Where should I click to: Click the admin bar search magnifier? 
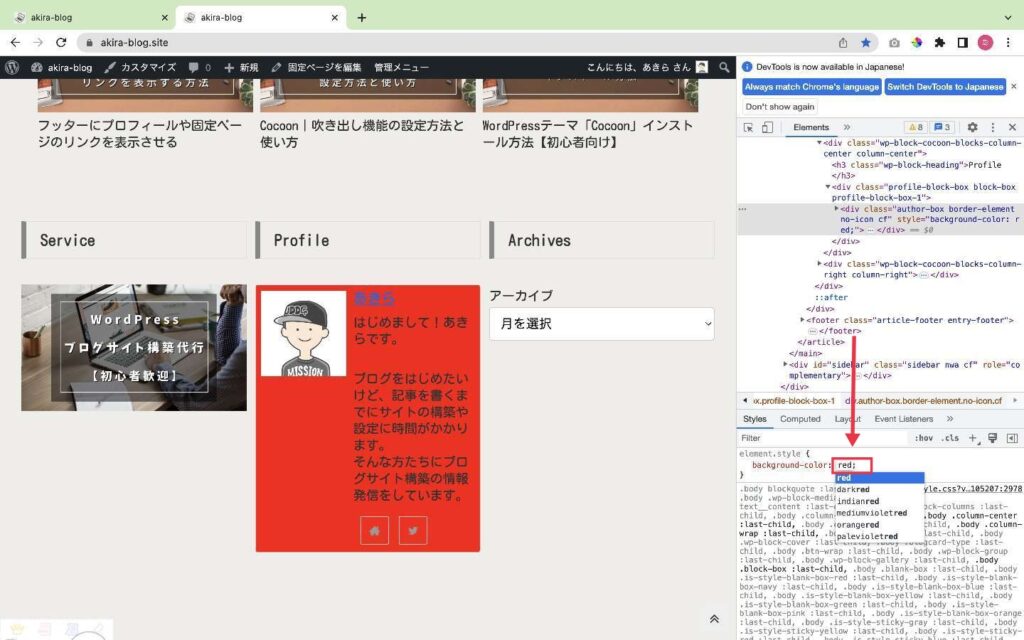(x=724, y=67)
